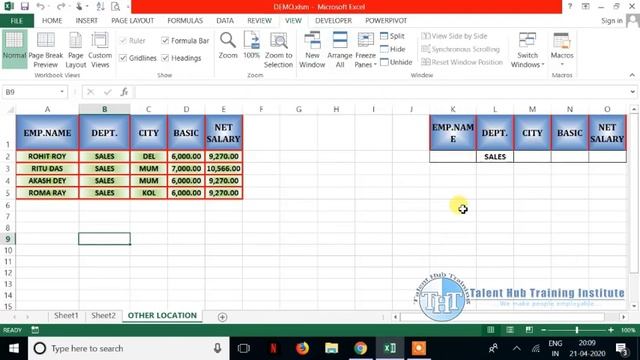Viewport: 640px width, 360px height.
Task: Open the PAGE LAYOUT tab
Action: point(133,20)
